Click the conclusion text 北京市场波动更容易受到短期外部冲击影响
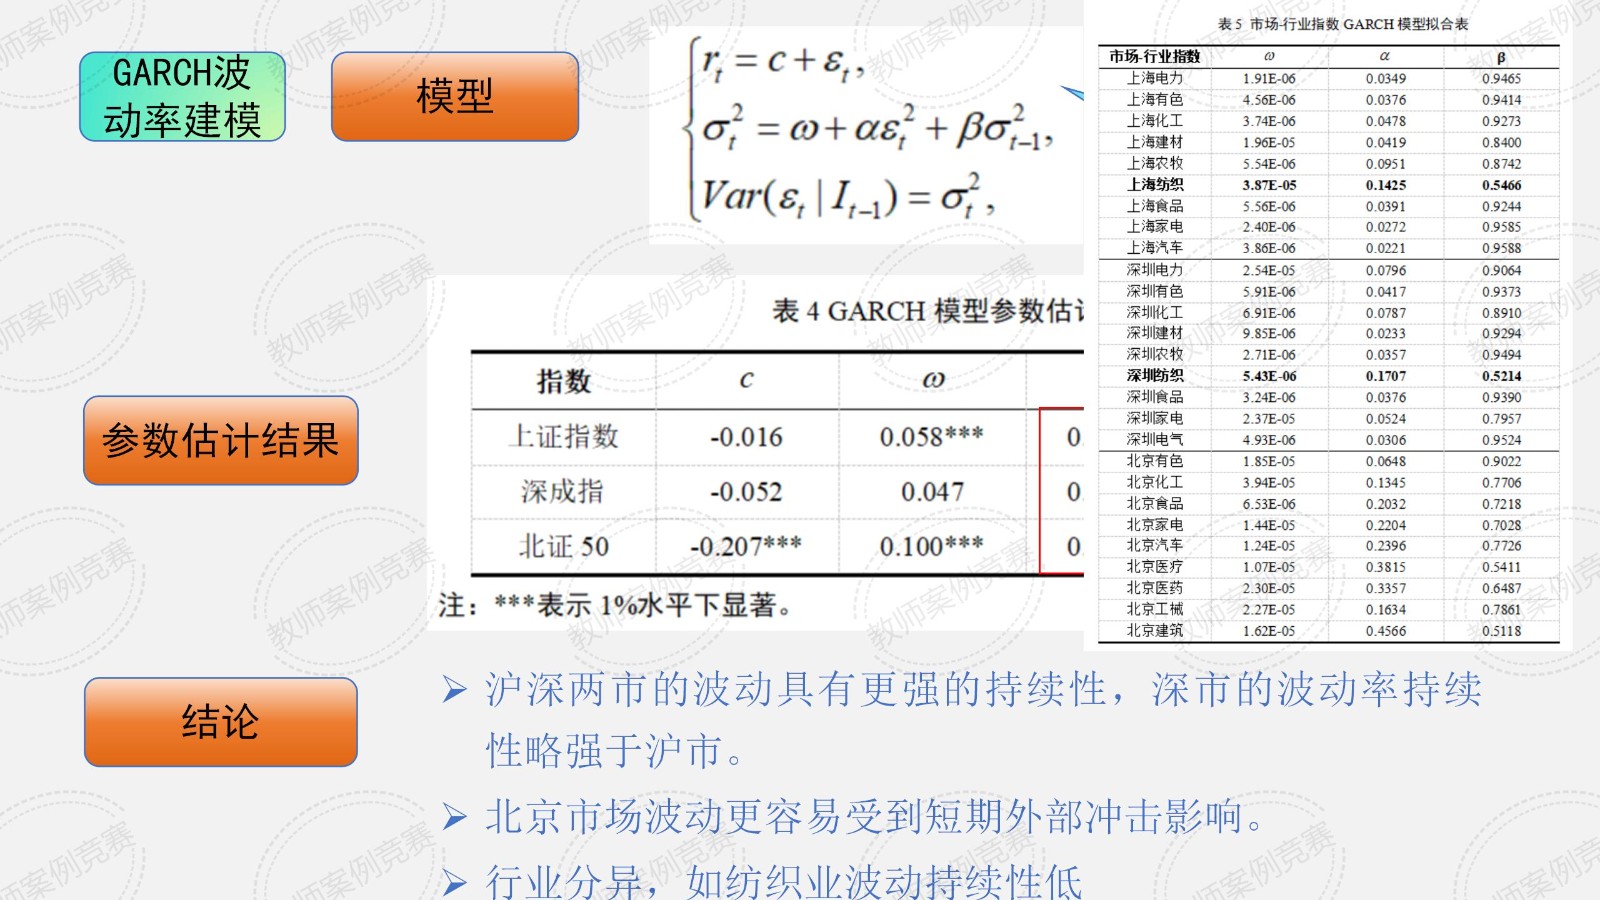The image size is (1600, 900). (875, 818)
